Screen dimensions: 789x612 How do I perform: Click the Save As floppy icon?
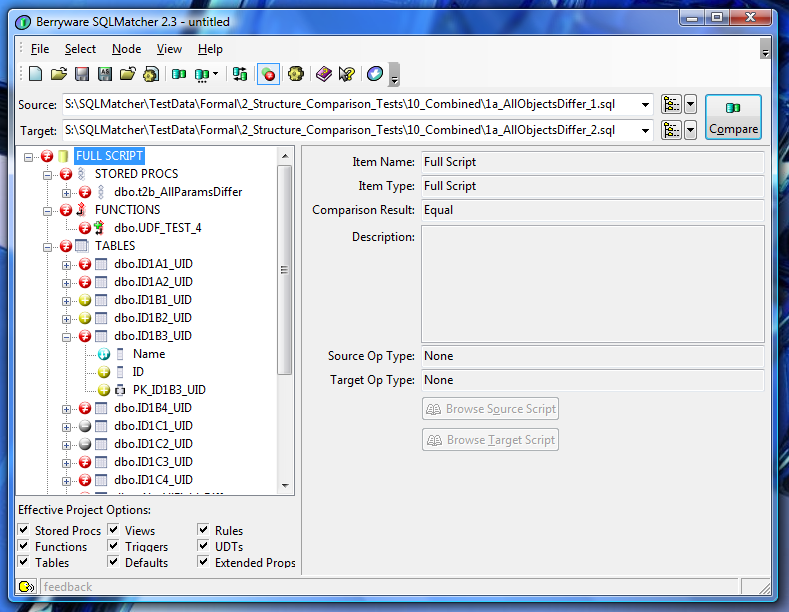pyautogui.click(x=105, y=74)
